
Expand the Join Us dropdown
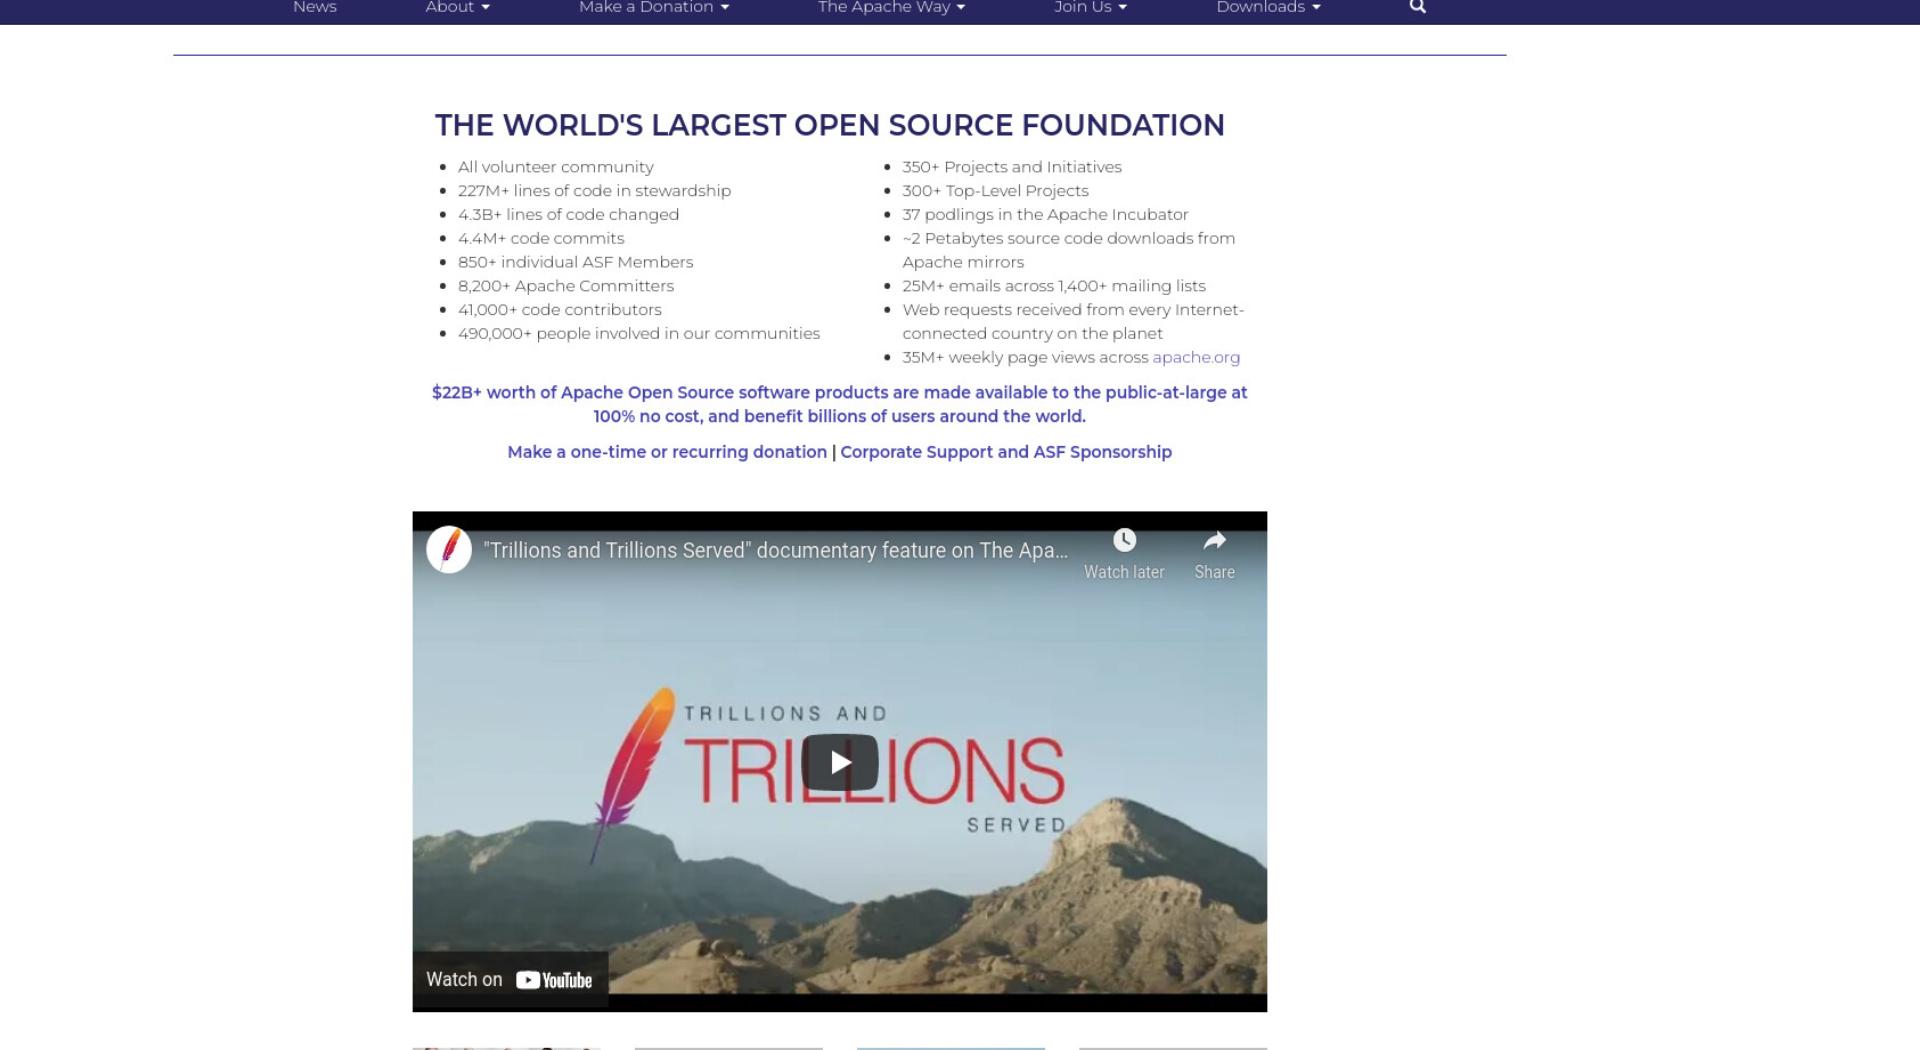(1091, 7)
